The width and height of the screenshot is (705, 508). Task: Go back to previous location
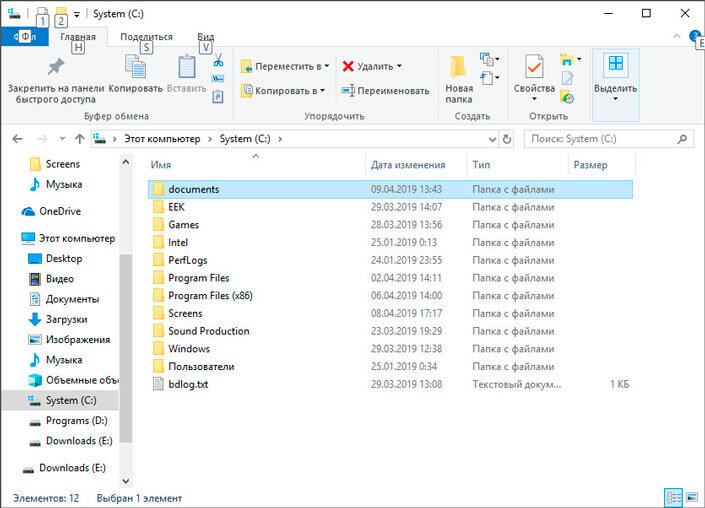(18, 139)
